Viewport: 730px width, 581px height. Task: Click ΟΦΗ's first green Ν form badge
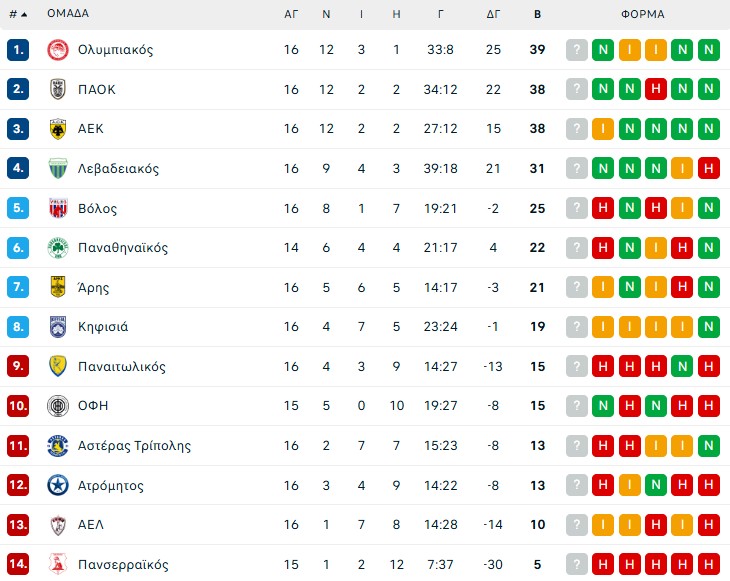click(x=603, y=406)
